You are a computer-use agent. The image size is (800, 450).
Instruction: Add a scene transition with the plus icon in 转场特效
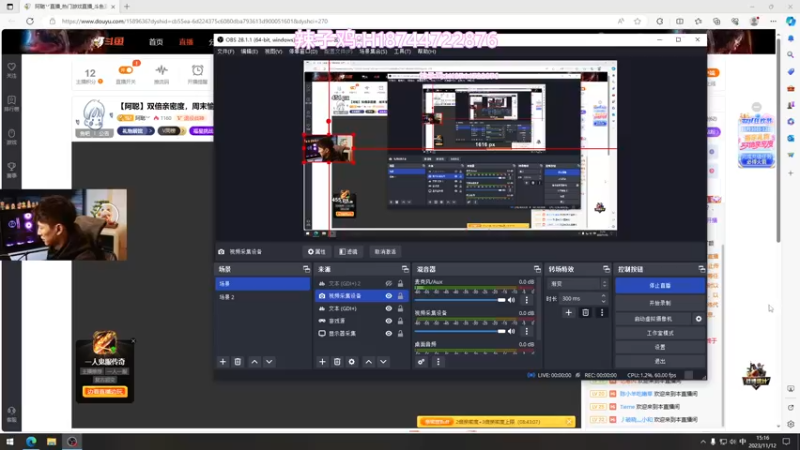pos(568,313)
